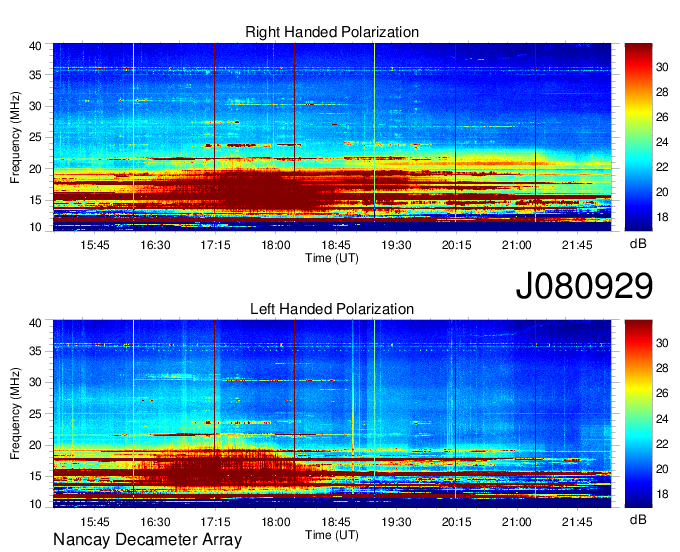Click "Frequency (MHz)" axis label of Right Handed plot
680x552 pixels.
click(15, 137)
